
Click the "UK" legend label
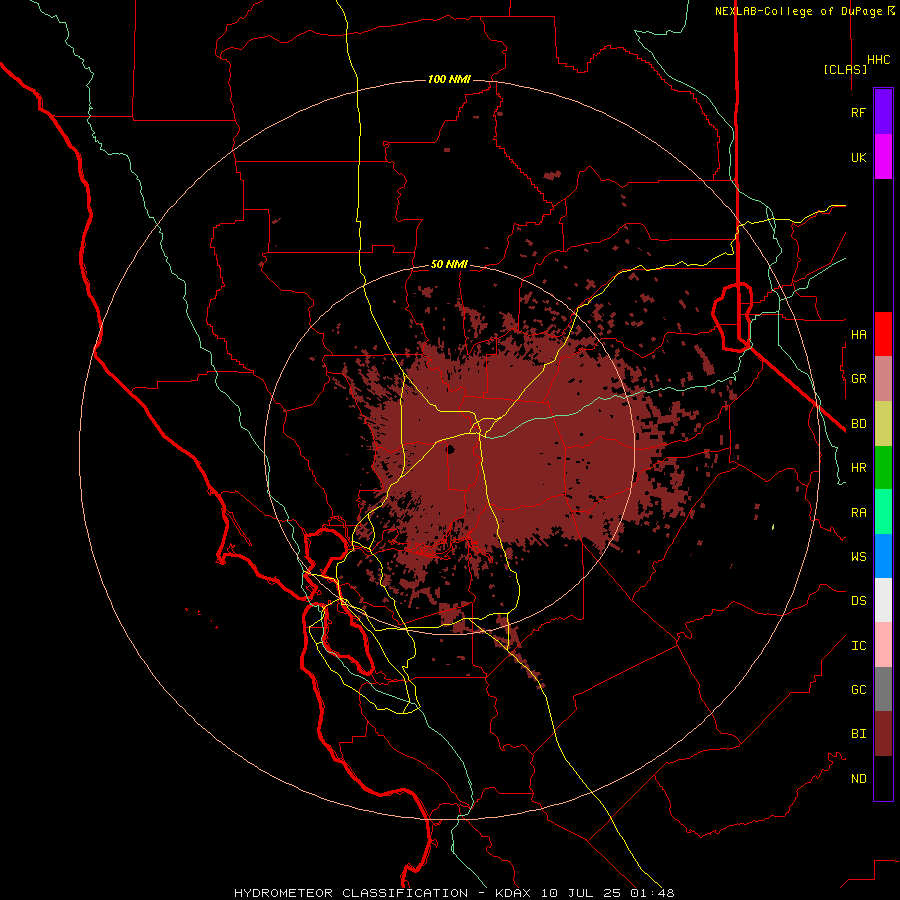click(858, 158)
